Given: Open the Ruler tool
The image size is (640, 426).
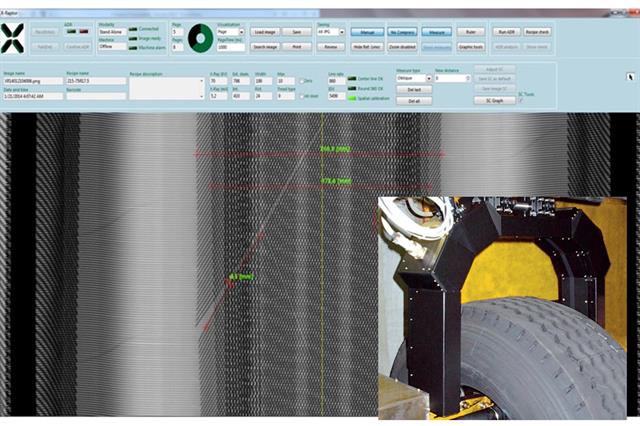Looking at the screenshot, I should coord(471,32).
